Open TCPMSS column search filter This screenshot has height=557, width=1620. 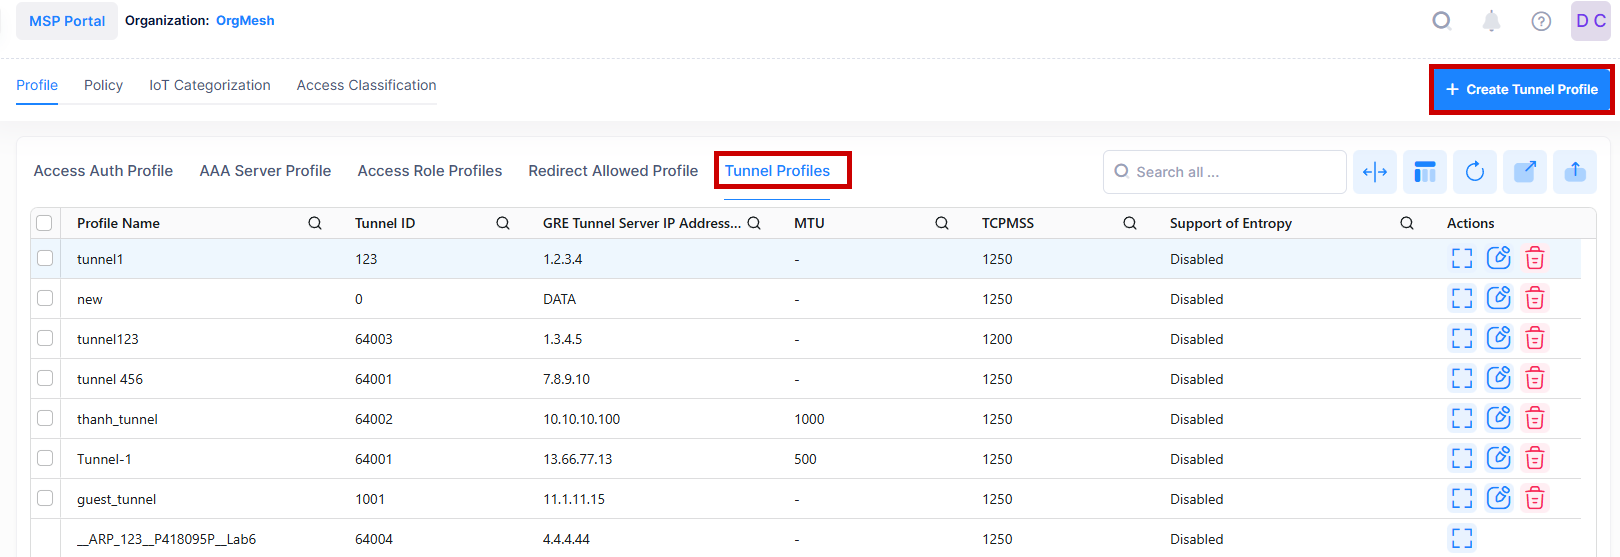(x=1130, y=223)
